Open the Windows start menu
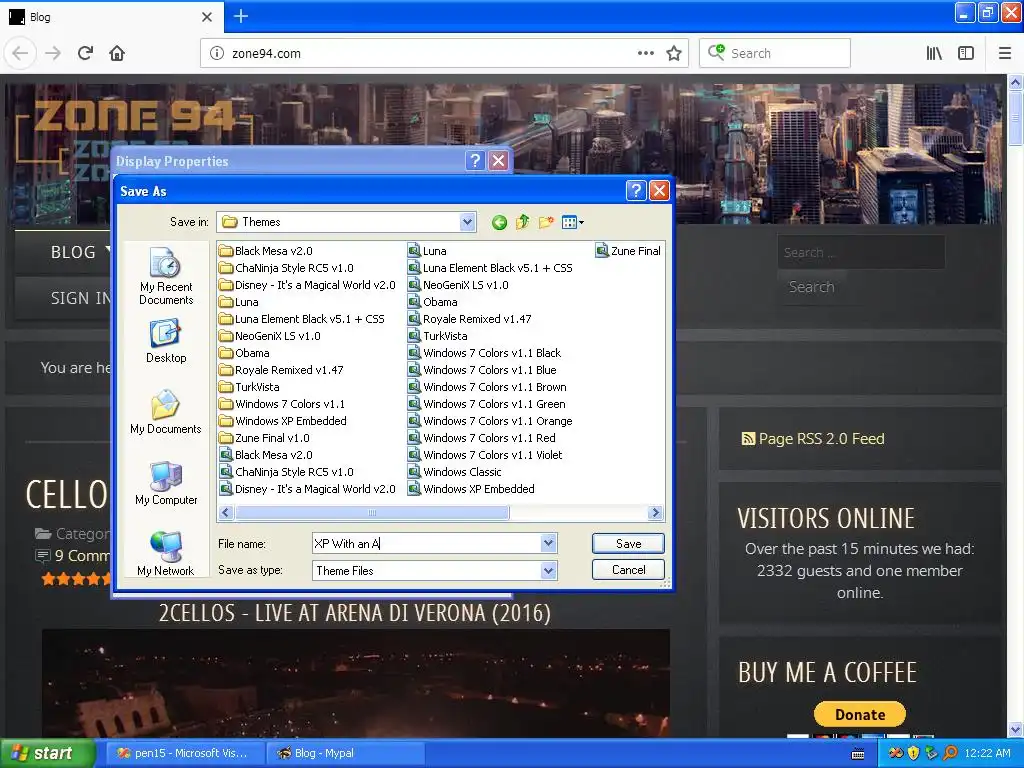Image resolution: width=1024 pixels, height=768 pixels. [46, 753]
